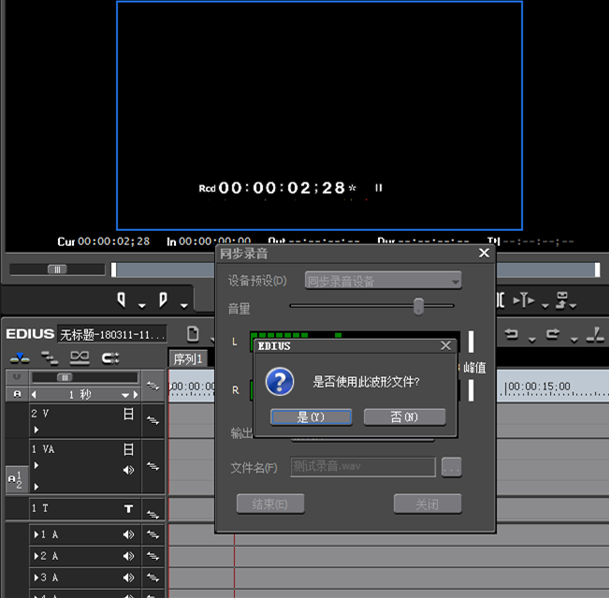Mute the 3 A audio track

[x=129, y=578]
